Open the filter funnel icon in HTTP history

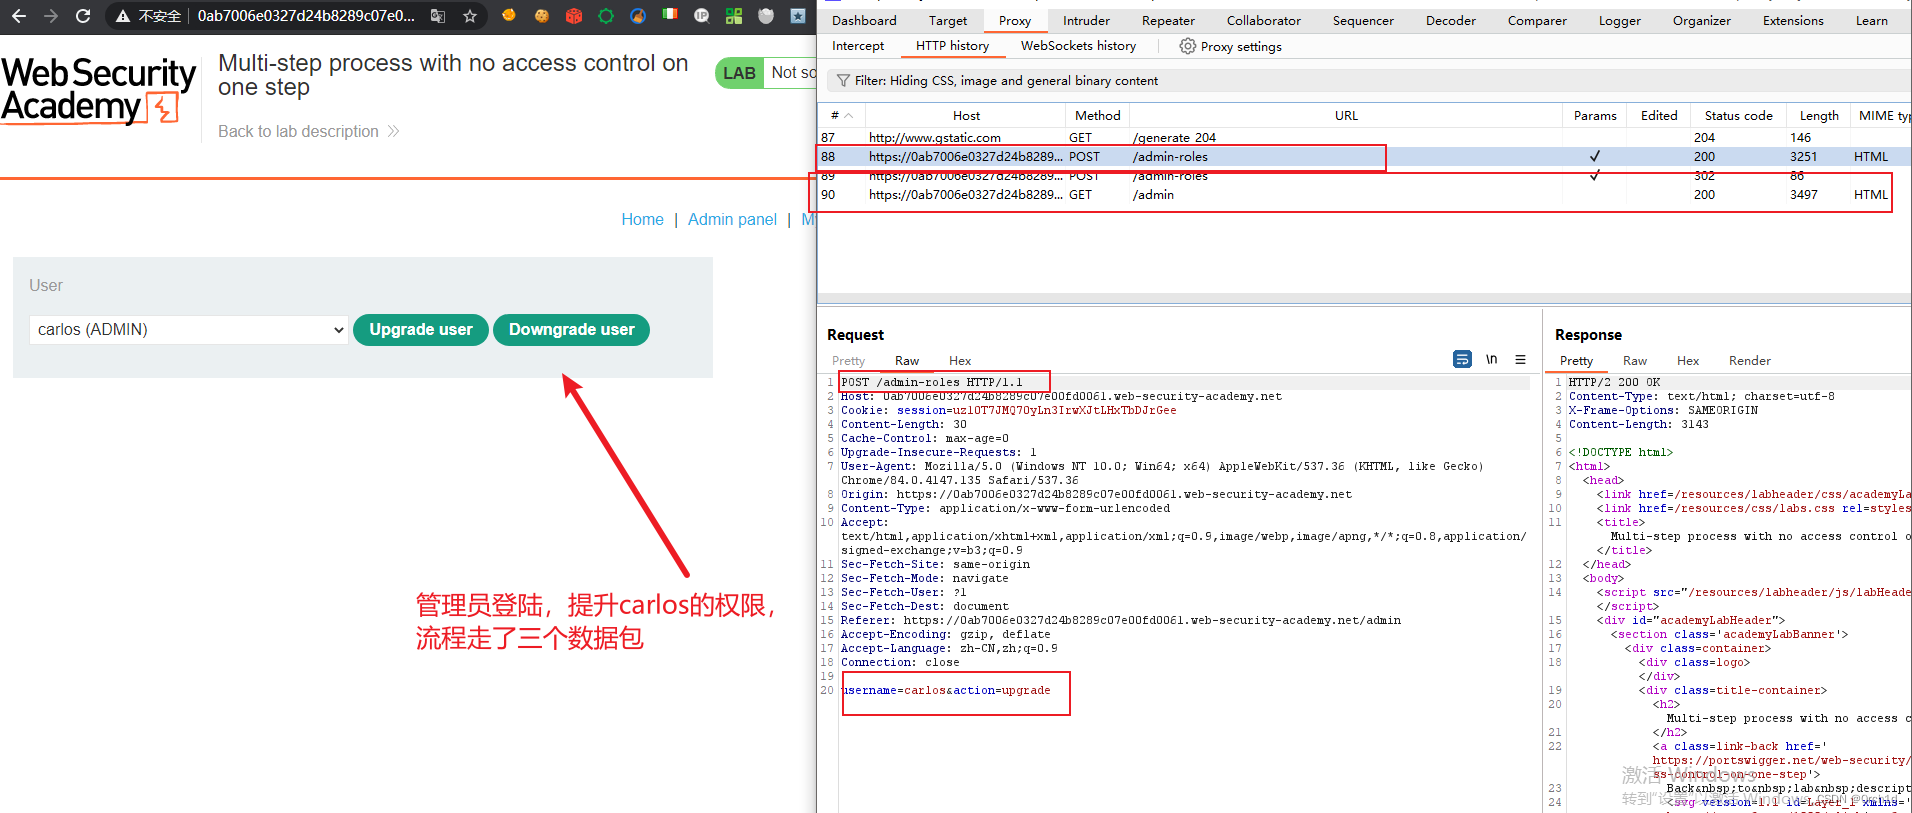[x=843, y=81]
